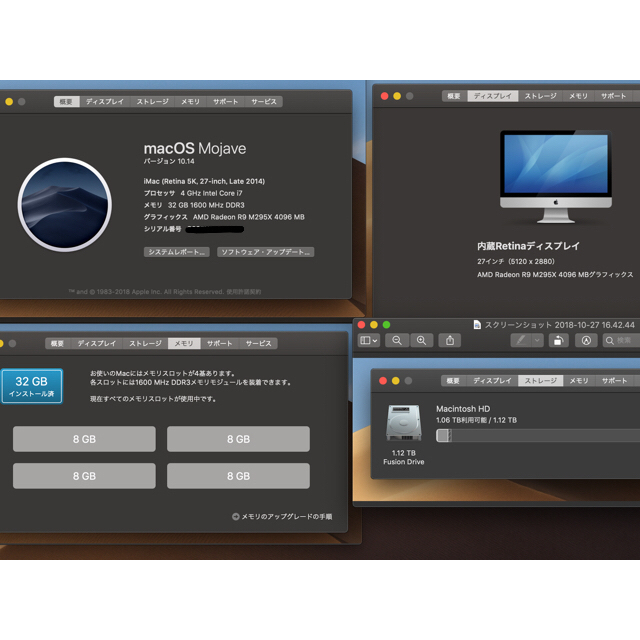Viewport: 640px width, 640px height.
Task: Select サポート tab in the 32 GB memory window
Action: coord(220,344)
